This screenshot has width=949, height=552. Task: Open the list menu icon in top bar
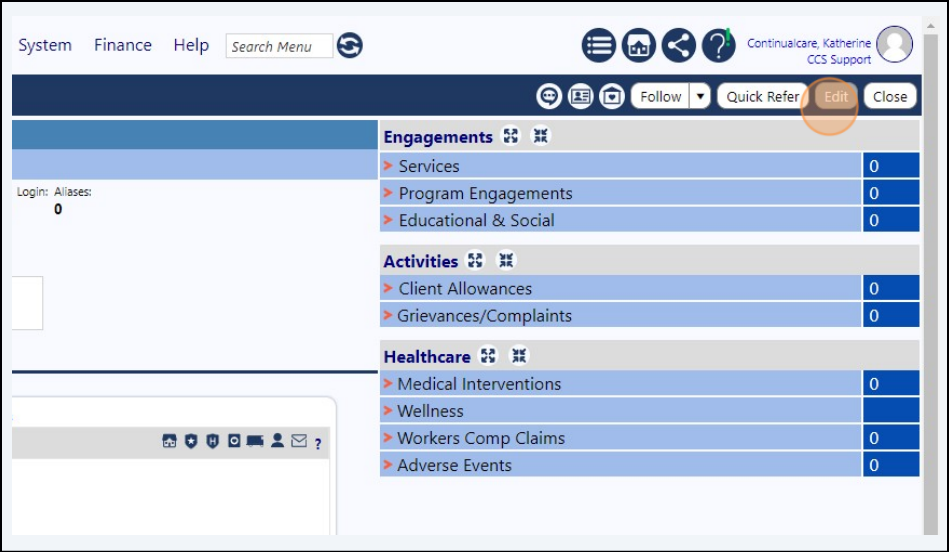pyautogui.click(x=599, y=45)
